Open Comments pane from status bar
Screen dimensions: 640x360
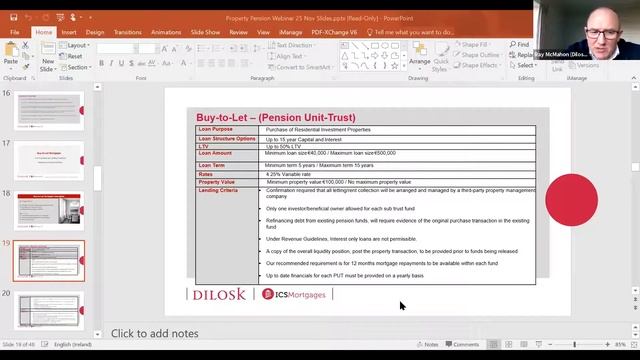tap(462, 344)
